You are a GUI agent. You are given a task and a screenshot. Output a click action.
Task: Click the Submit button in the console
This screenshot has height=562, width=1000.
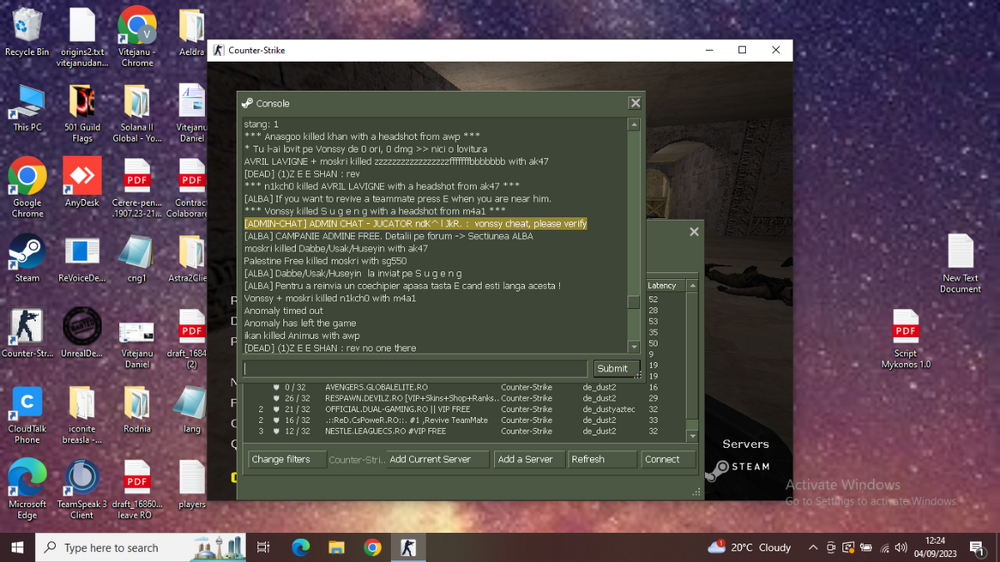612,368
